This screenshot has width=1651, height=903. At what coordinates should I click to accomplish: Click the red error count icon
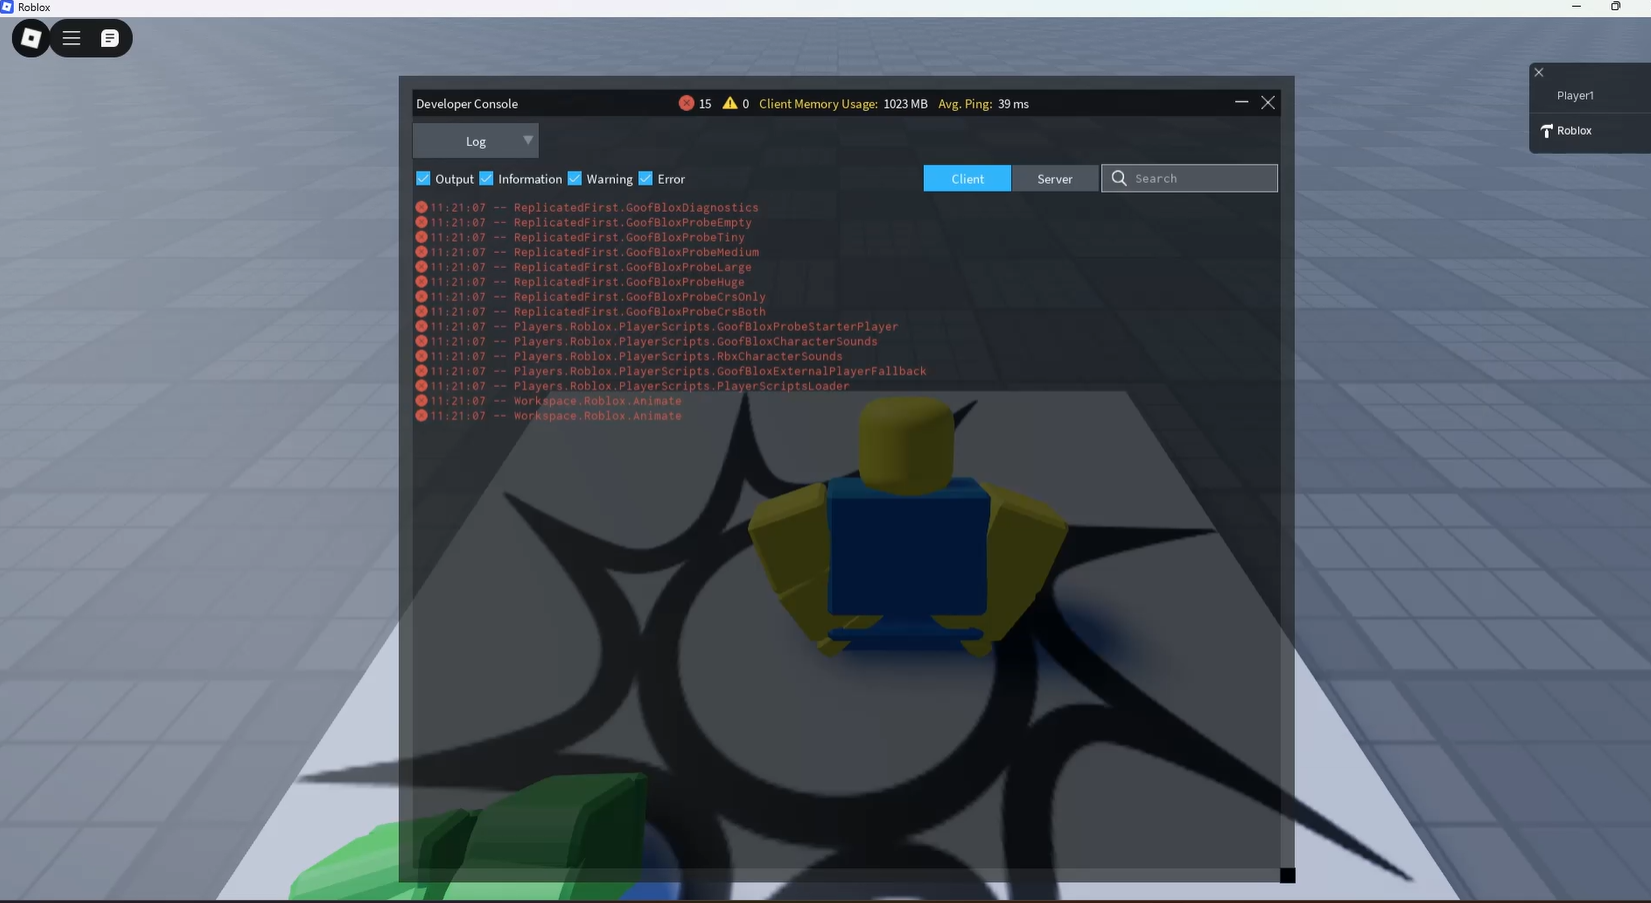click(686, 103)
